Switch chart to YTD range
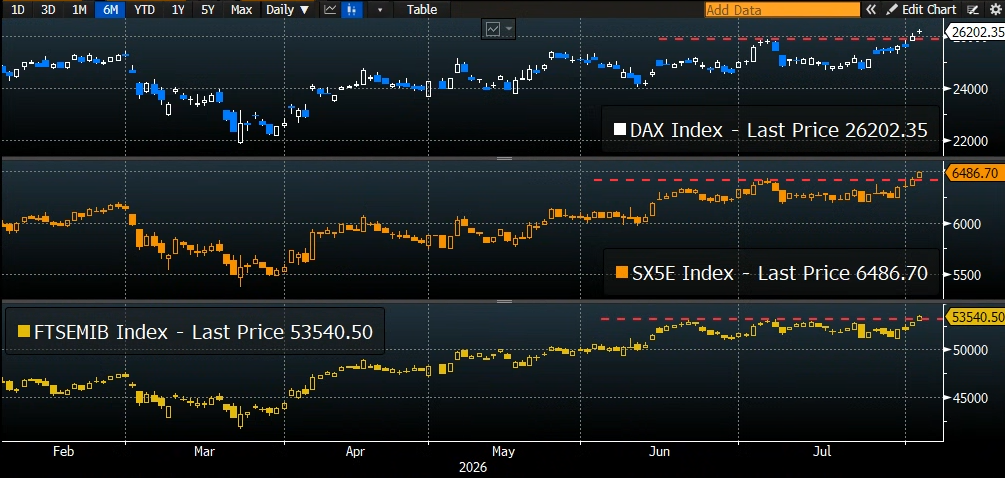1005x478 pixels. [x=145, y=9]
